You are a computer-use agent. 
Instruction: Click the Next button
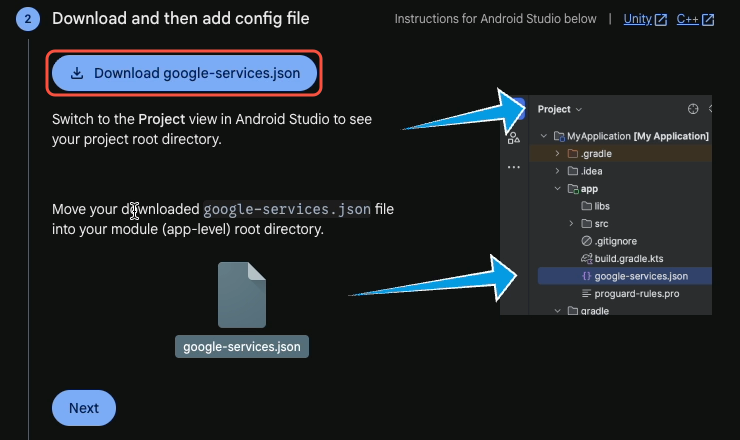click(x=84, y=408)
